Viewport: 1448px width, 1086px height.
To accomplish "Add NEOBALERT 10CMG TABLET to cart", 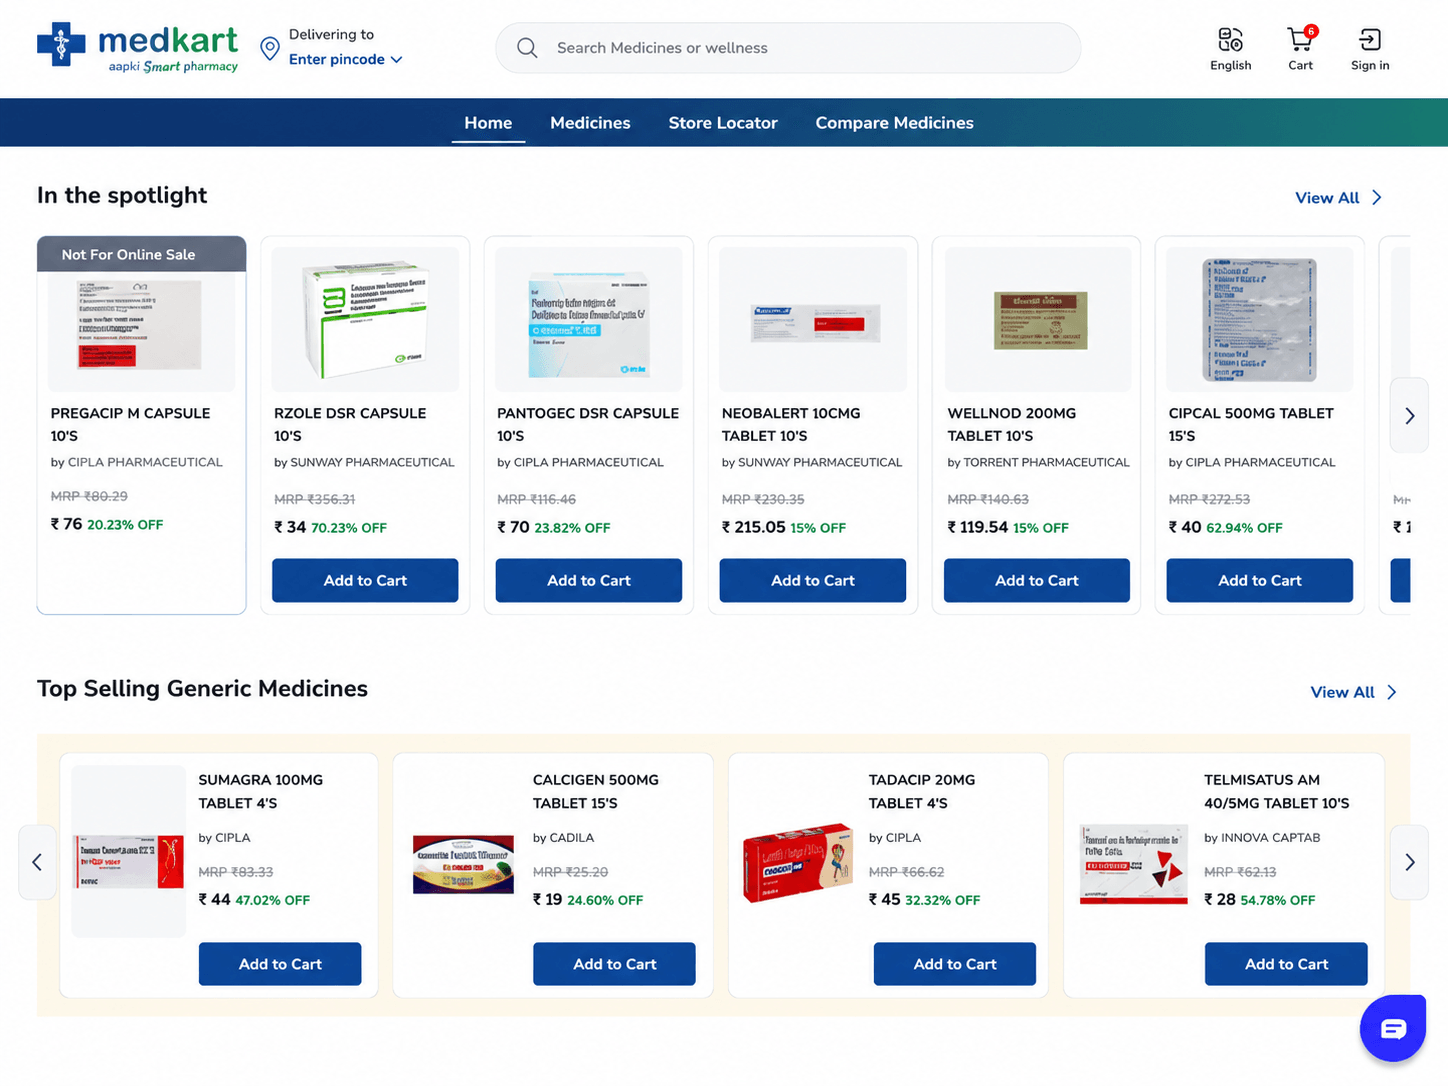I will tap(813, 580).
